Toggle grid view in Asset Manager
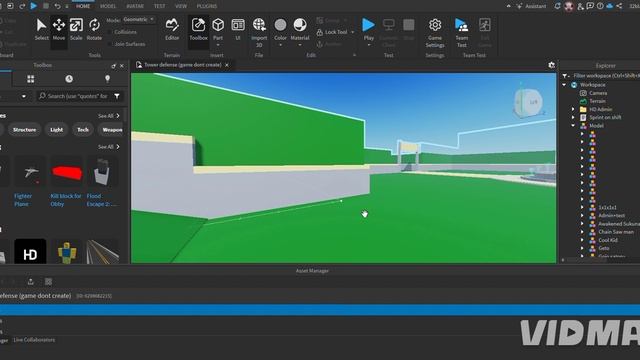Screen dimensions: 640x360 [49, 282]
